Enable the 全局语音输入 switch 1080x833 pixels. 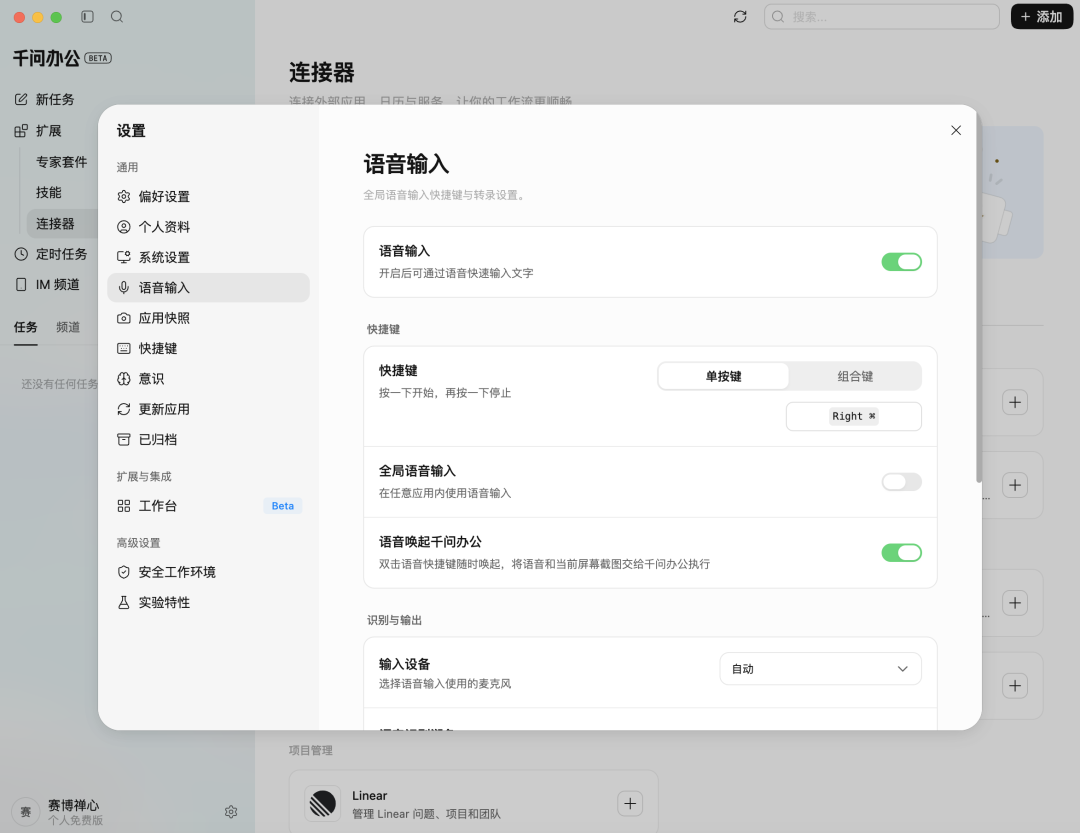[901, 482]
